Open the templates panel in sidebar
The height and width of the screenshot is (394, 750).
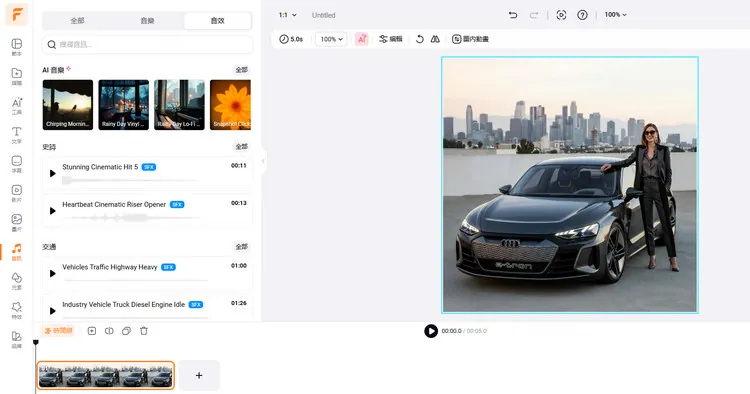click(x=16, y=47)
